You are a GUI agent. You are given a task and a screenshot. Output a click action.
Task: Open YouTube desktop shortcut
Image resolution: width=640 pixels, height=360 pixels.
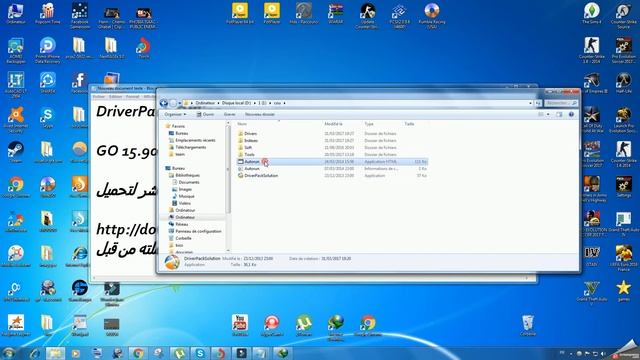[x=240, y=325]
